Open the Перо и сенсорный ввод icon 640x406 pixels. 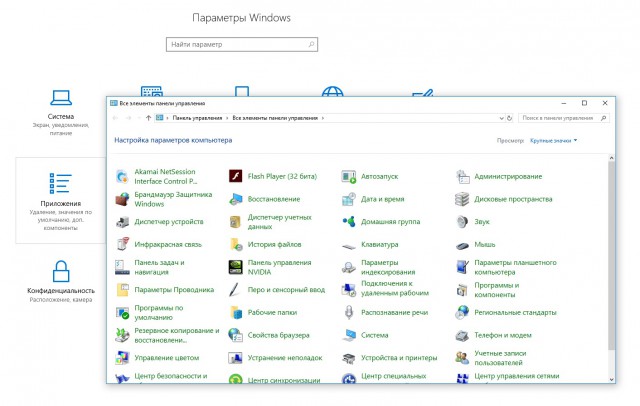coord(236,290)
